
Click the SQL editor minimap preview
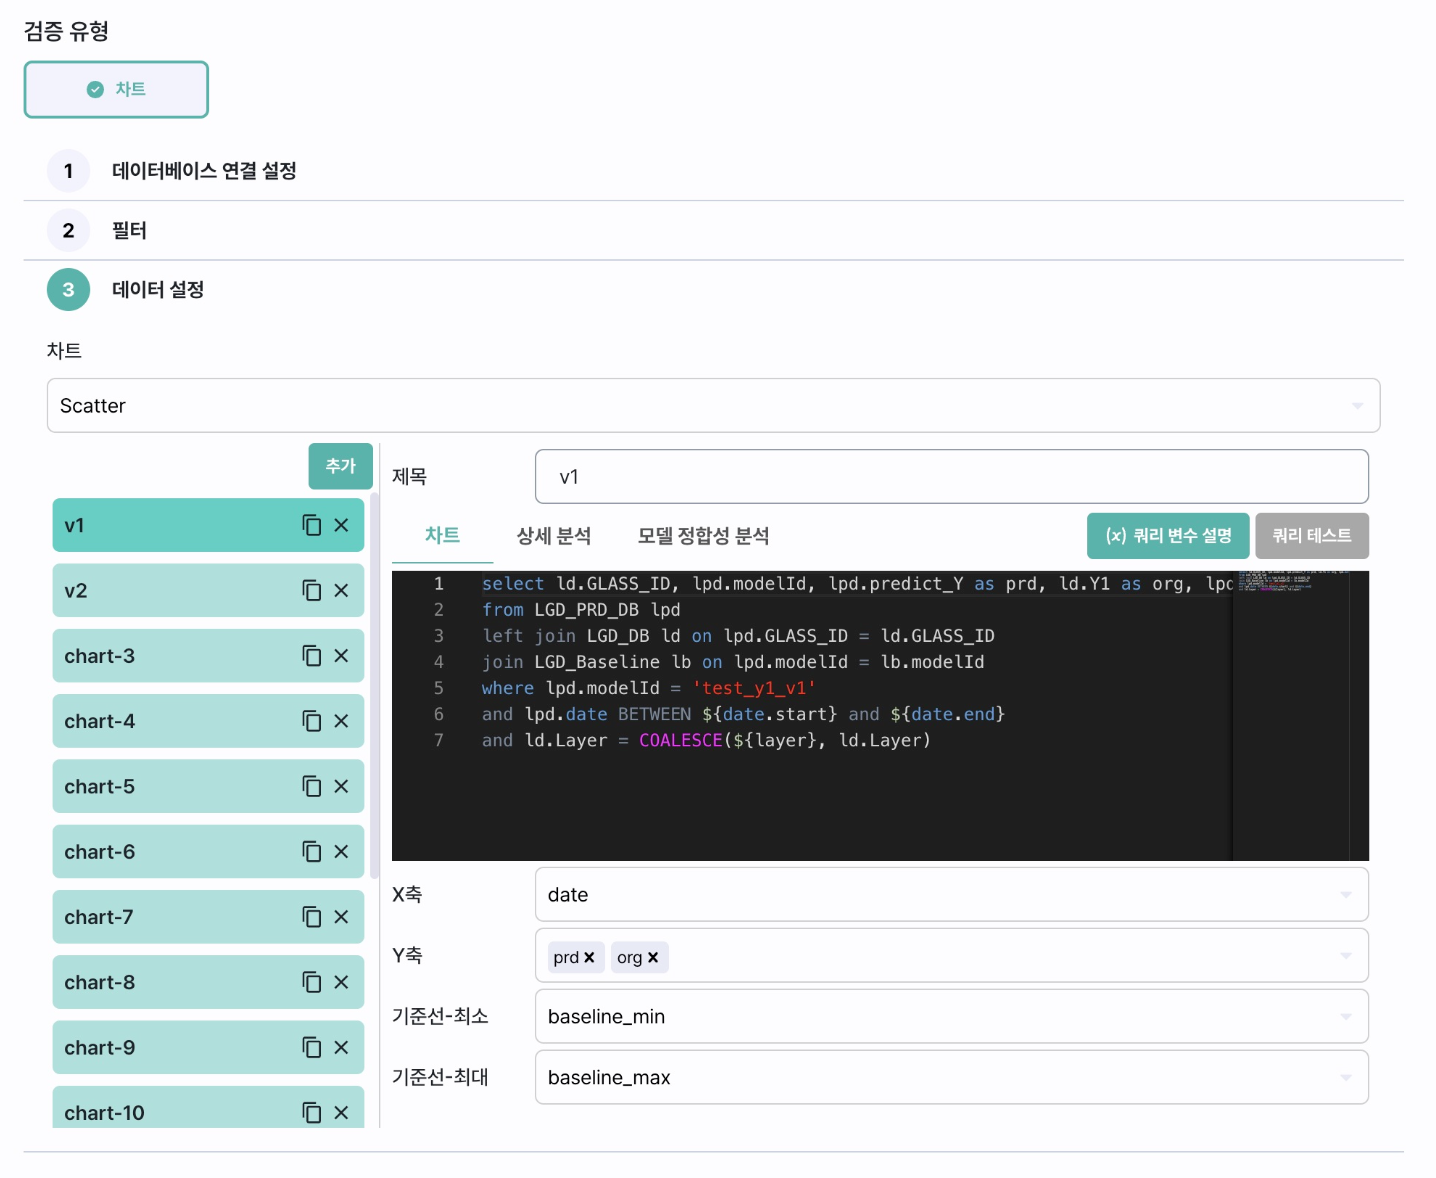tap(1290, 715)
